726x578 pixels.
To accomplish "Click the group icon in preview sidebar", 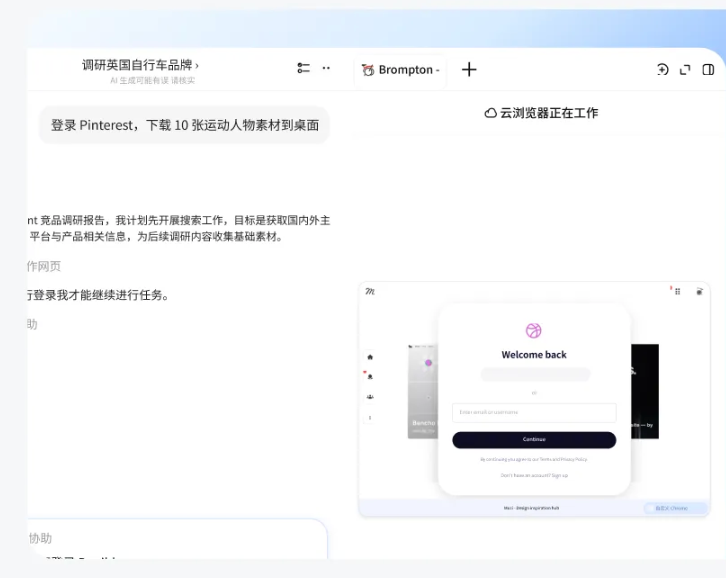I will tap(370, 397).
